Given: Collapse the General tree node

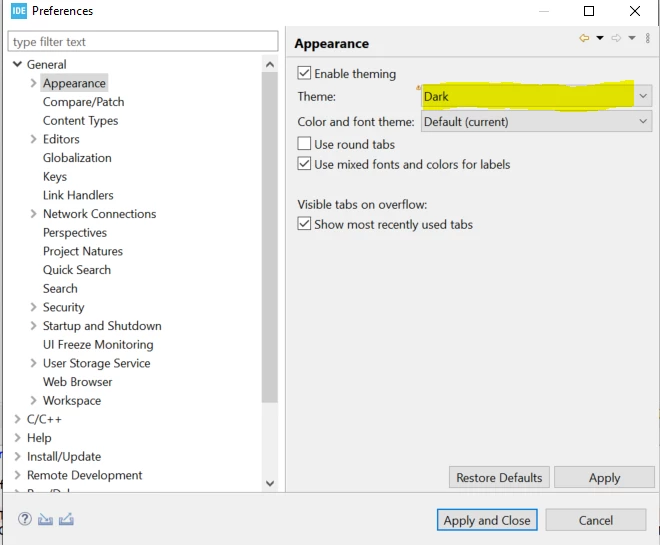Looking at the screenshot, I should [x=17, y=64].
